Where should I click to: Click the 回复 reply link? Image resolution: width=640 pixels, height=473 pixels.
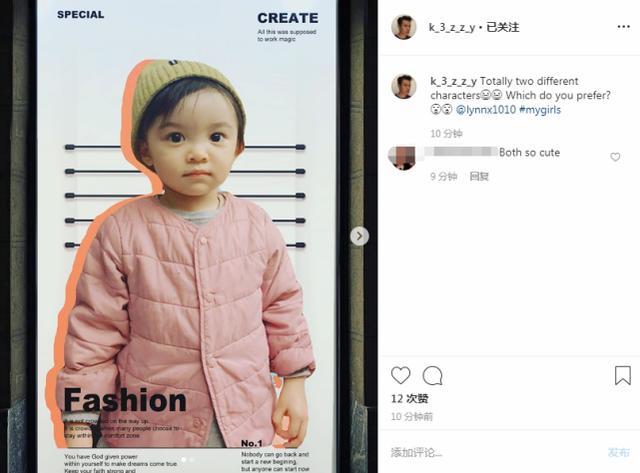479,176
